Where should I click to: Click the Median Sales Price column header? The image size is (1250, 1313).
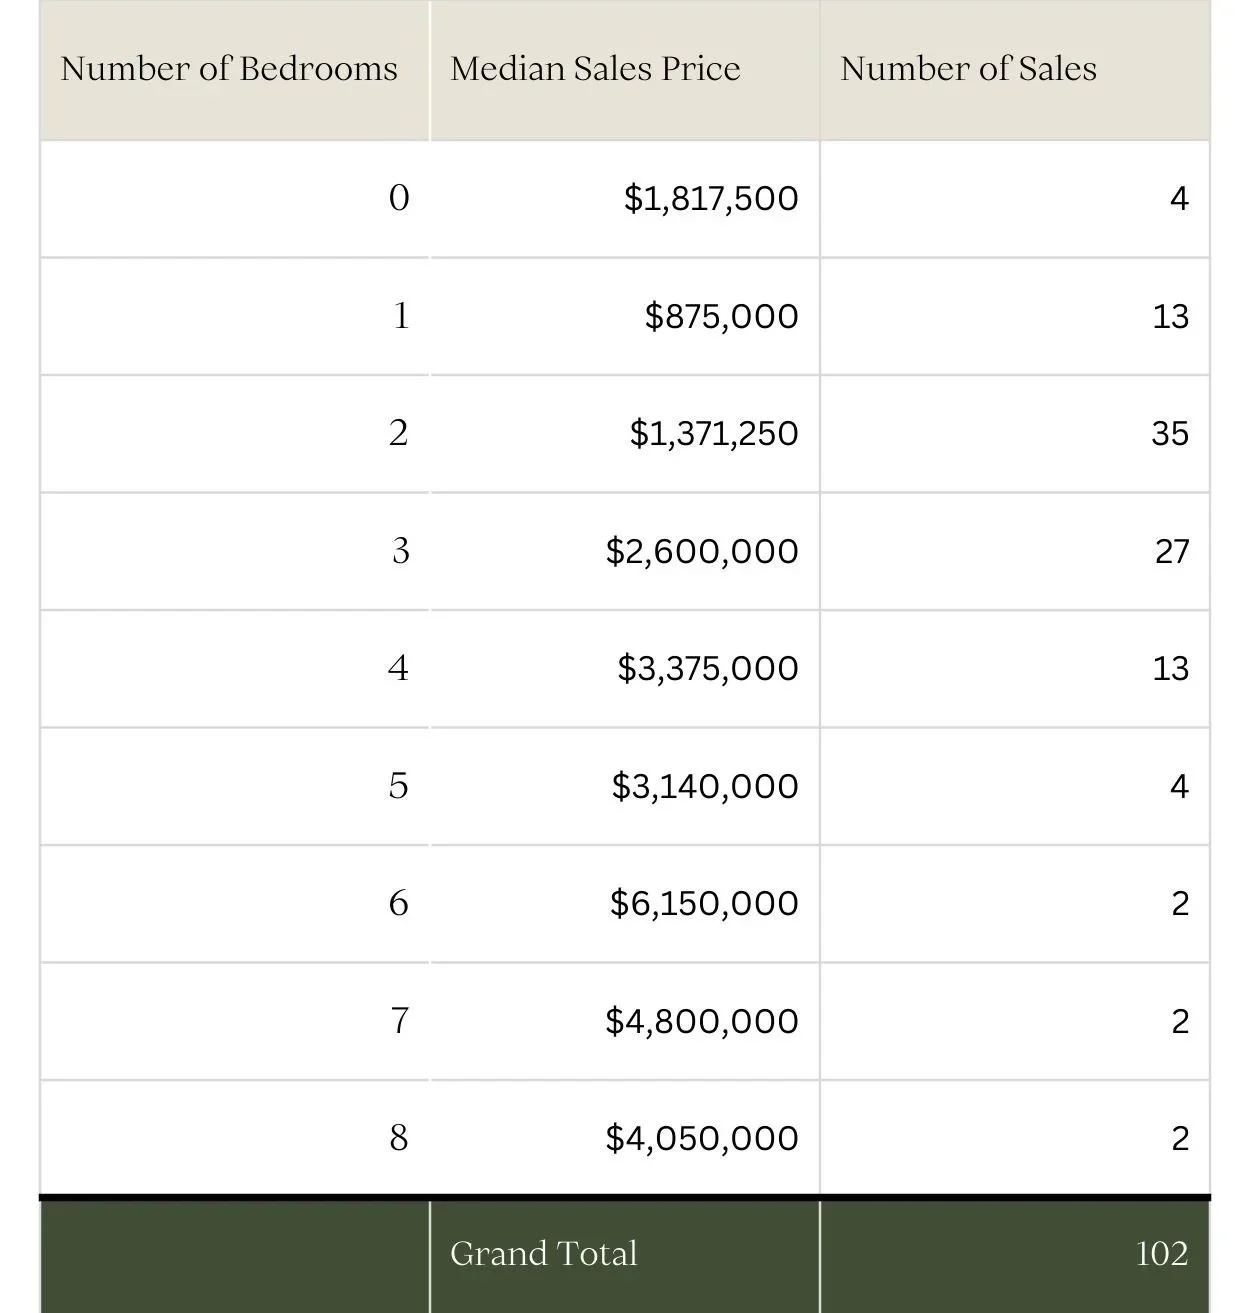point(595,69)
